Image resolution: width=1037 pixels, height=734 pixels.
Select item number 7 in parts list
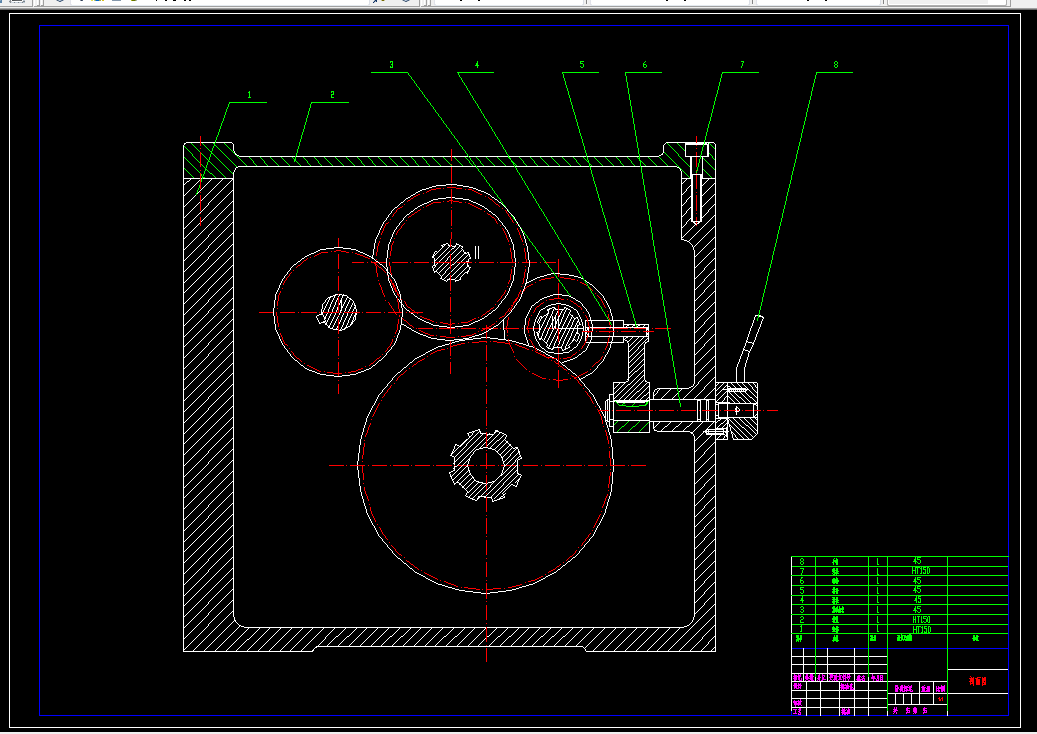[x=802, y=571]
